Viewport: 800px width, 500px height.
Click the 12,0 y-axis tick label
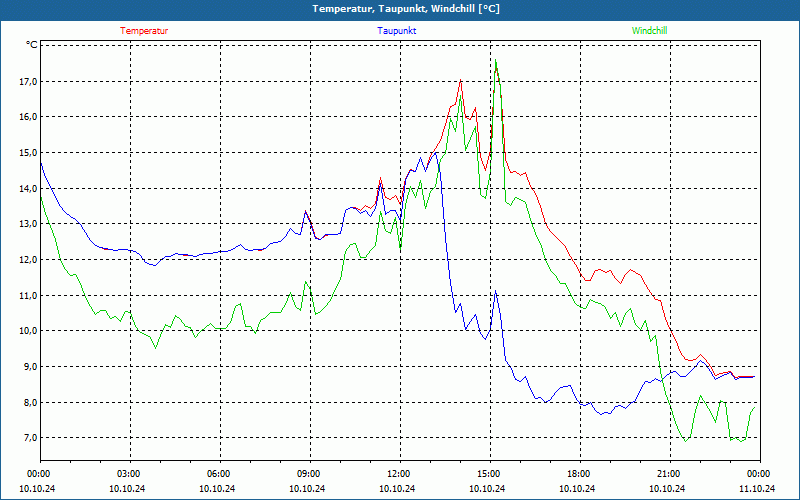pyautogui.click(x=28, y=260)
